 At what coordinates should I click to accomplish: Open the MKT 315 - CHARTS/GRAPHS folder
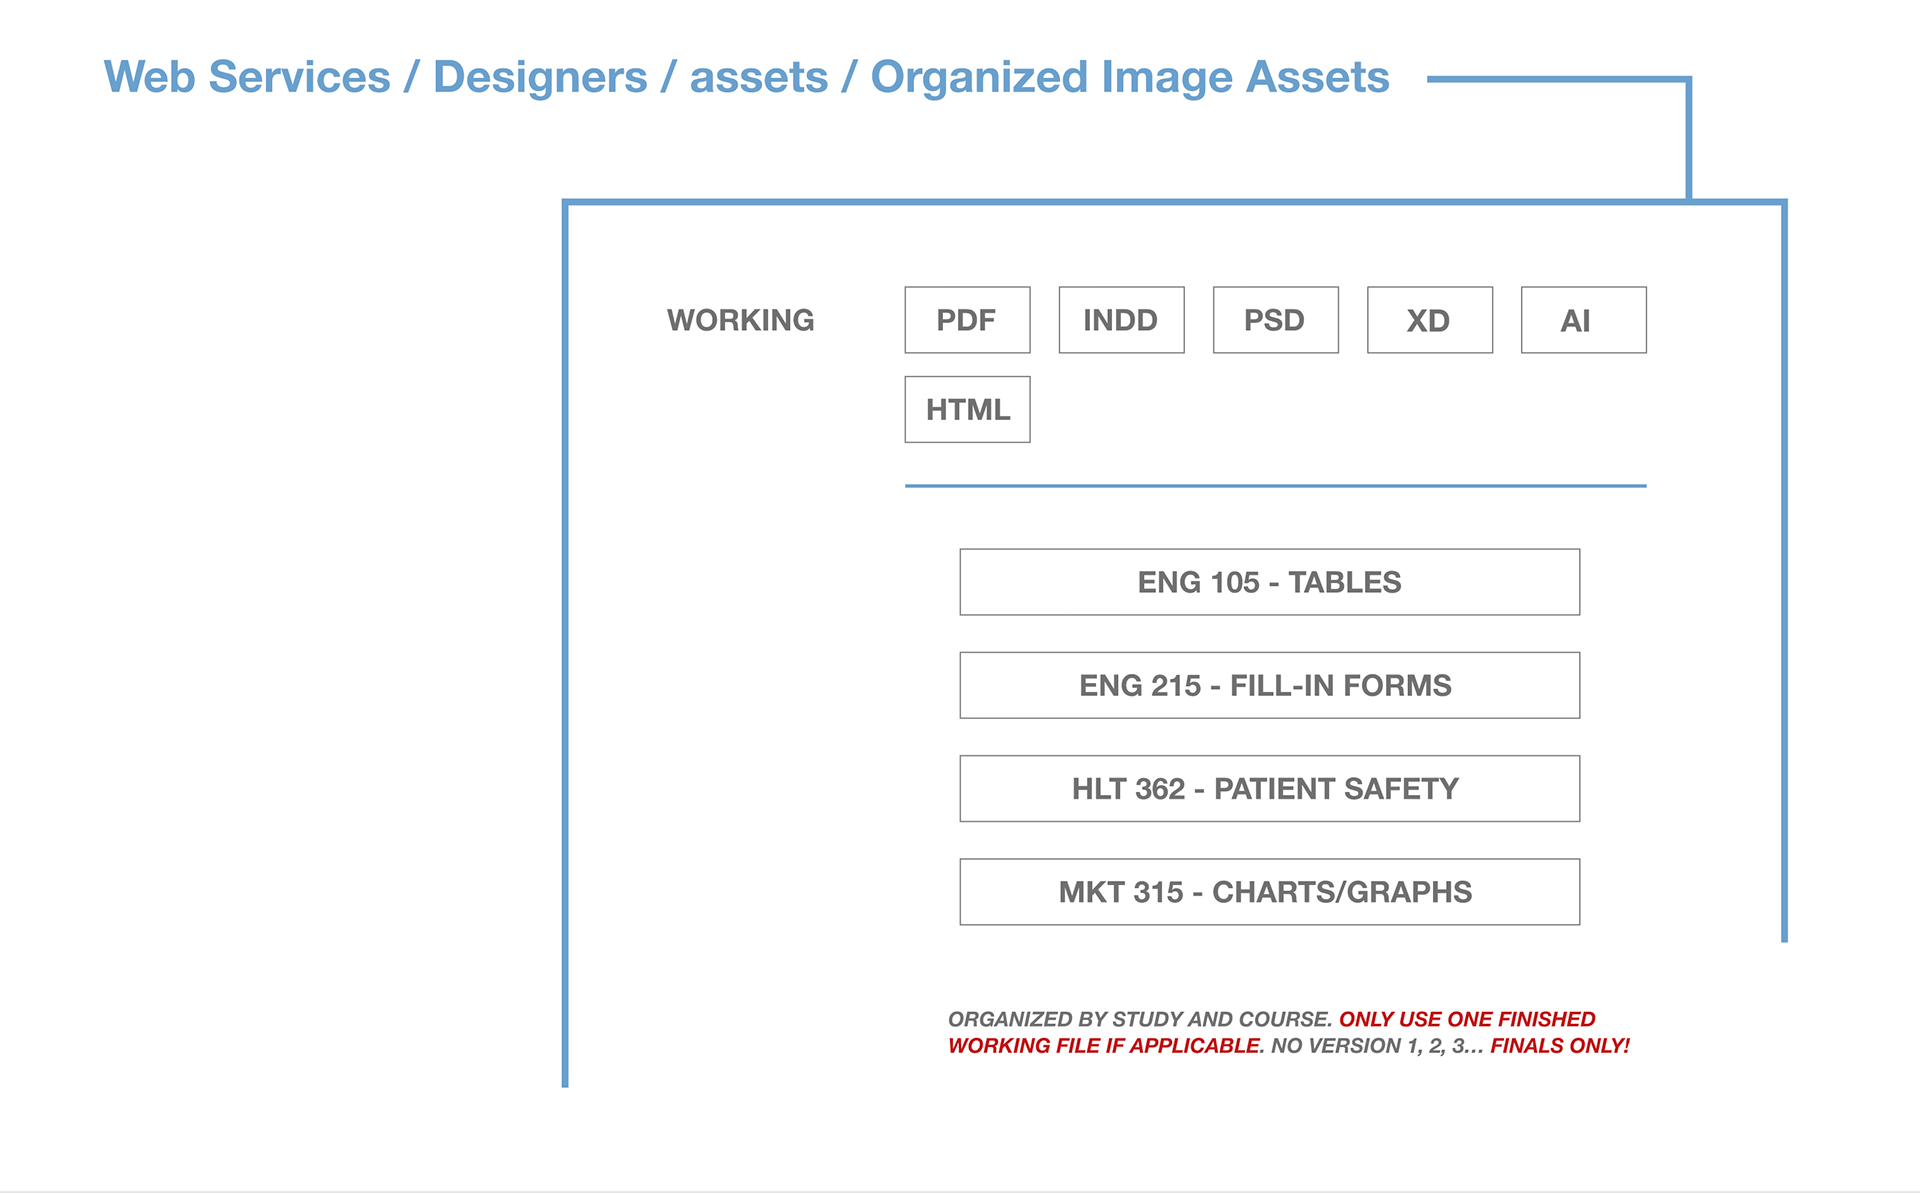coord(1269,891)
